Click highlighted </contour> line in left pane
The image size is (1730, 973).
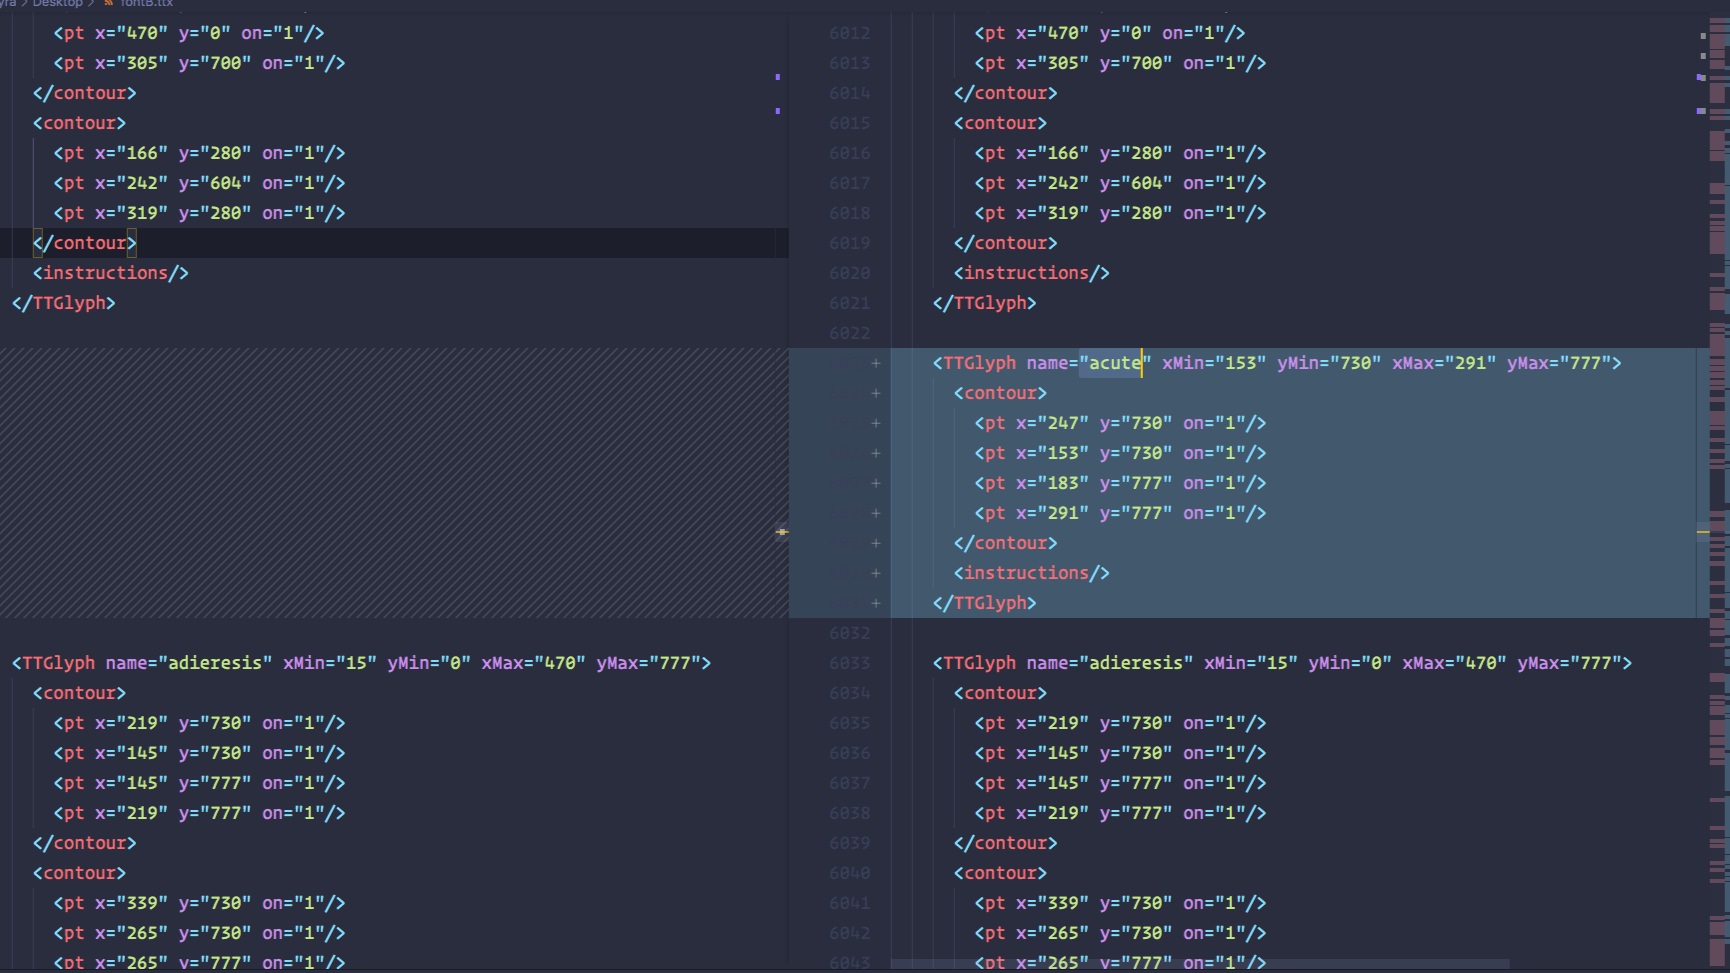[x=85, y=243]
